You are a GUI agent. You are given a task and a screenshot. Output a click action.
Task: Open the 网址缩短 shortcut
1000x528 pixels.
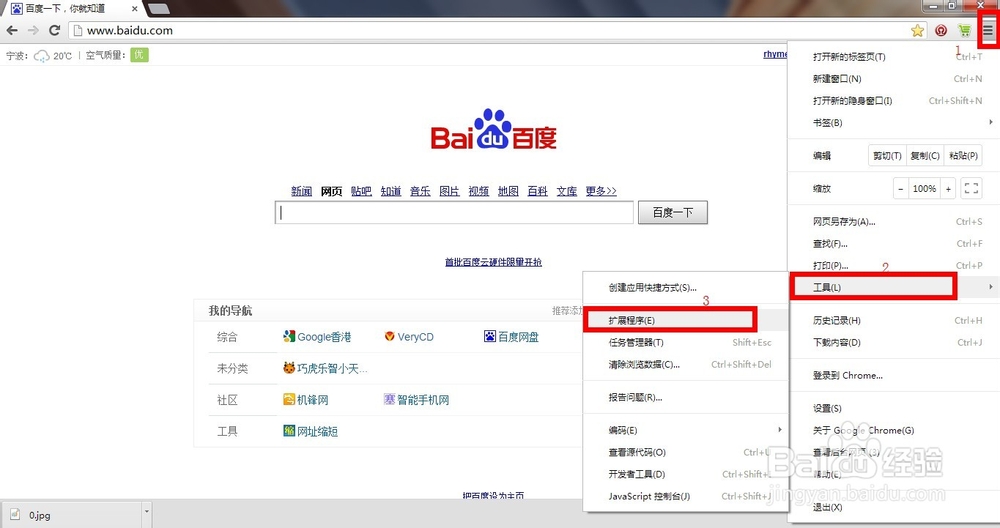(311, 431)
